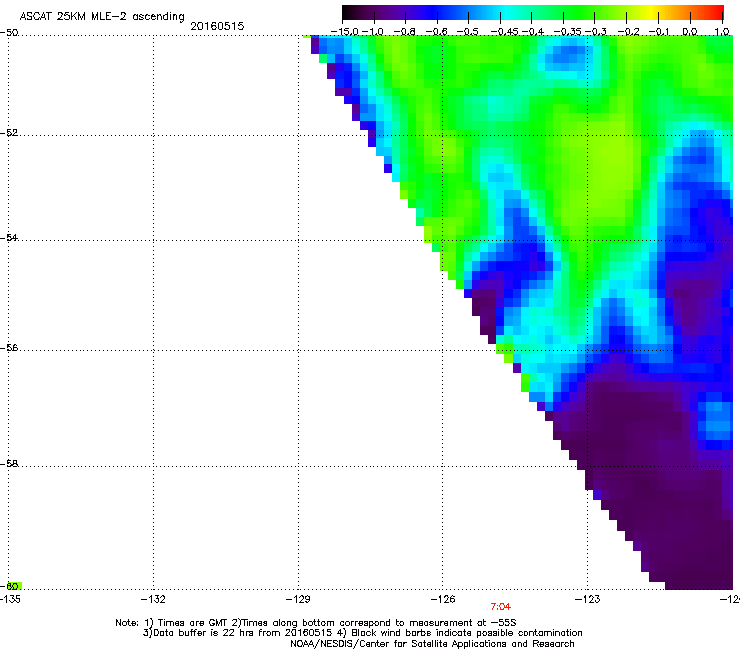Click the -0.2 color bar label

(628, 32)
